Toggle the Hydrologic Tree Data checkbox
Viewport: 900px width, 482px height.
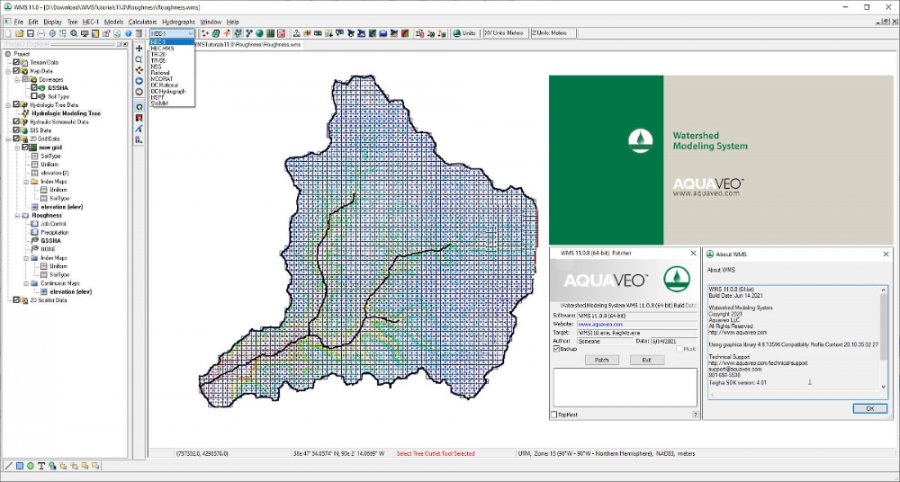16,105
